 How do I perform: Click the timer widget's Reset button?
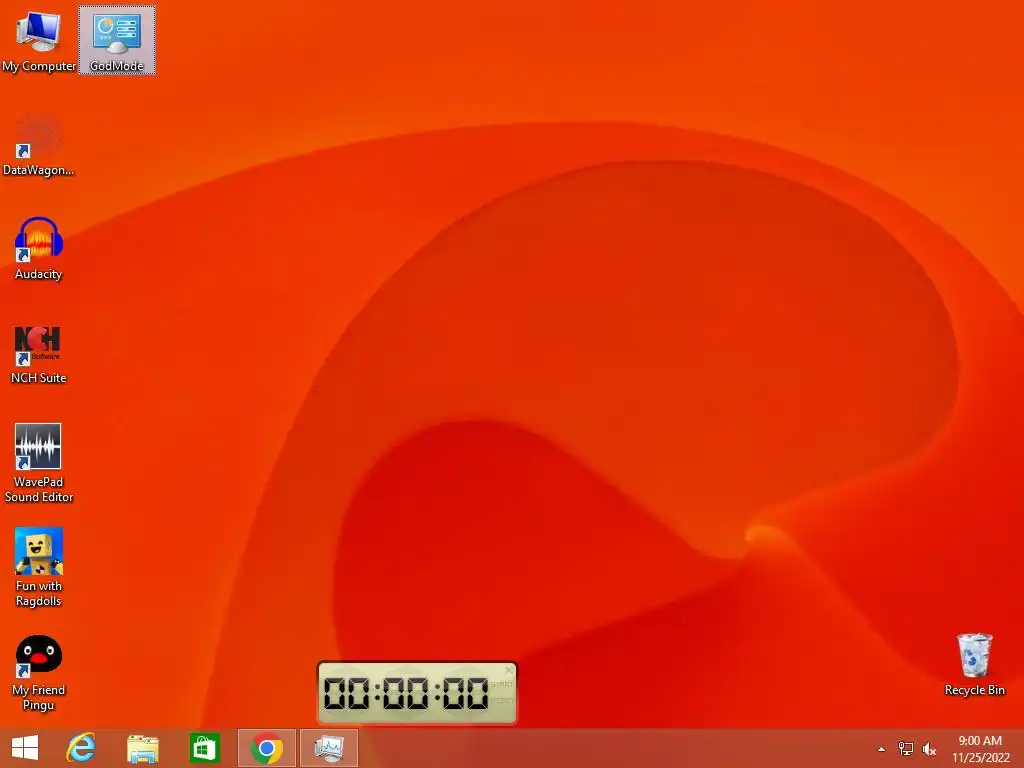(x=502, y=700)
